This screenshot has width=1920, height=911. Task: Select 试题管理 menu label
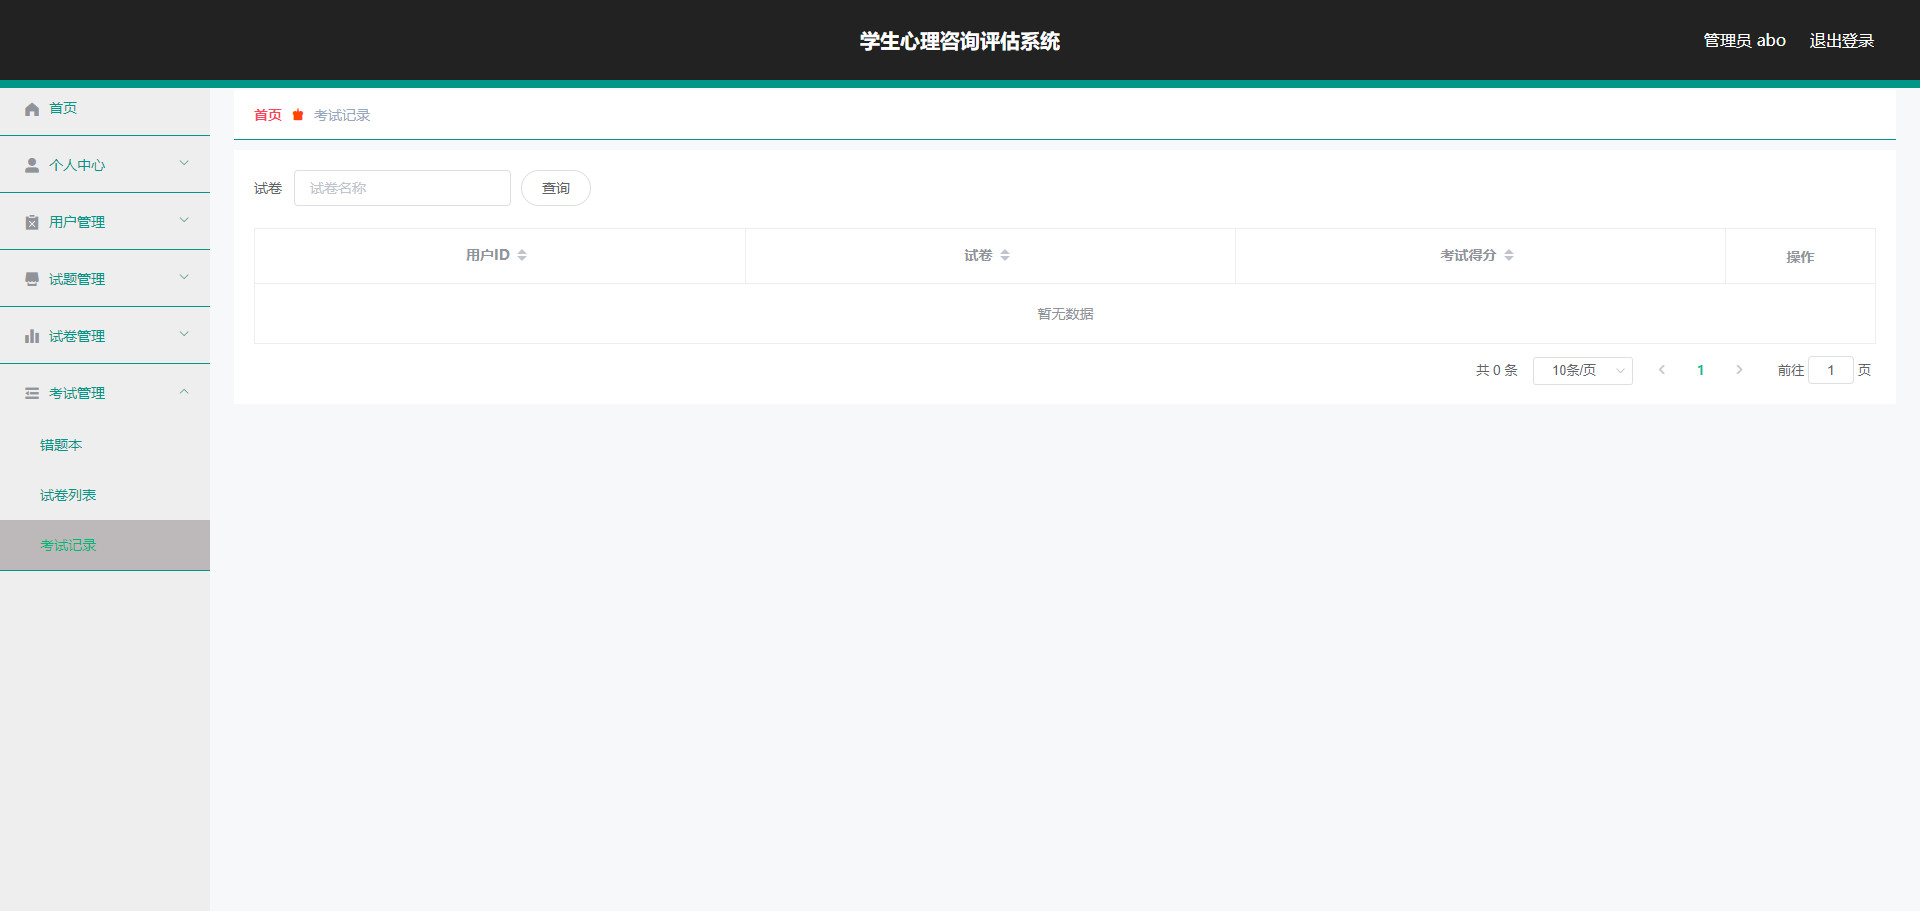77,279
